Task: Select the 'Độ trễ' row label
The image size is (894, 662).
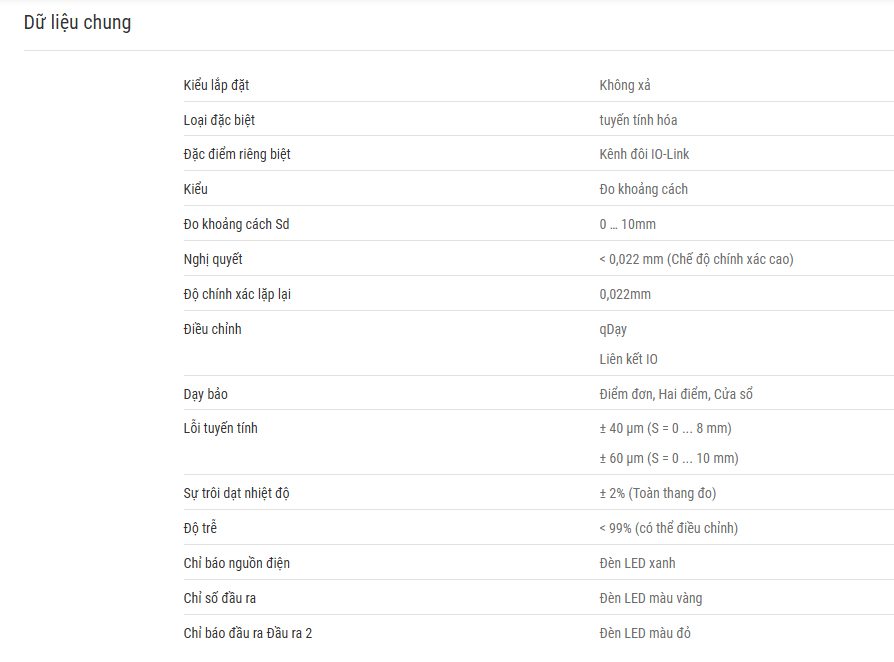Action: pyautogui.click(x=200, y=528)
